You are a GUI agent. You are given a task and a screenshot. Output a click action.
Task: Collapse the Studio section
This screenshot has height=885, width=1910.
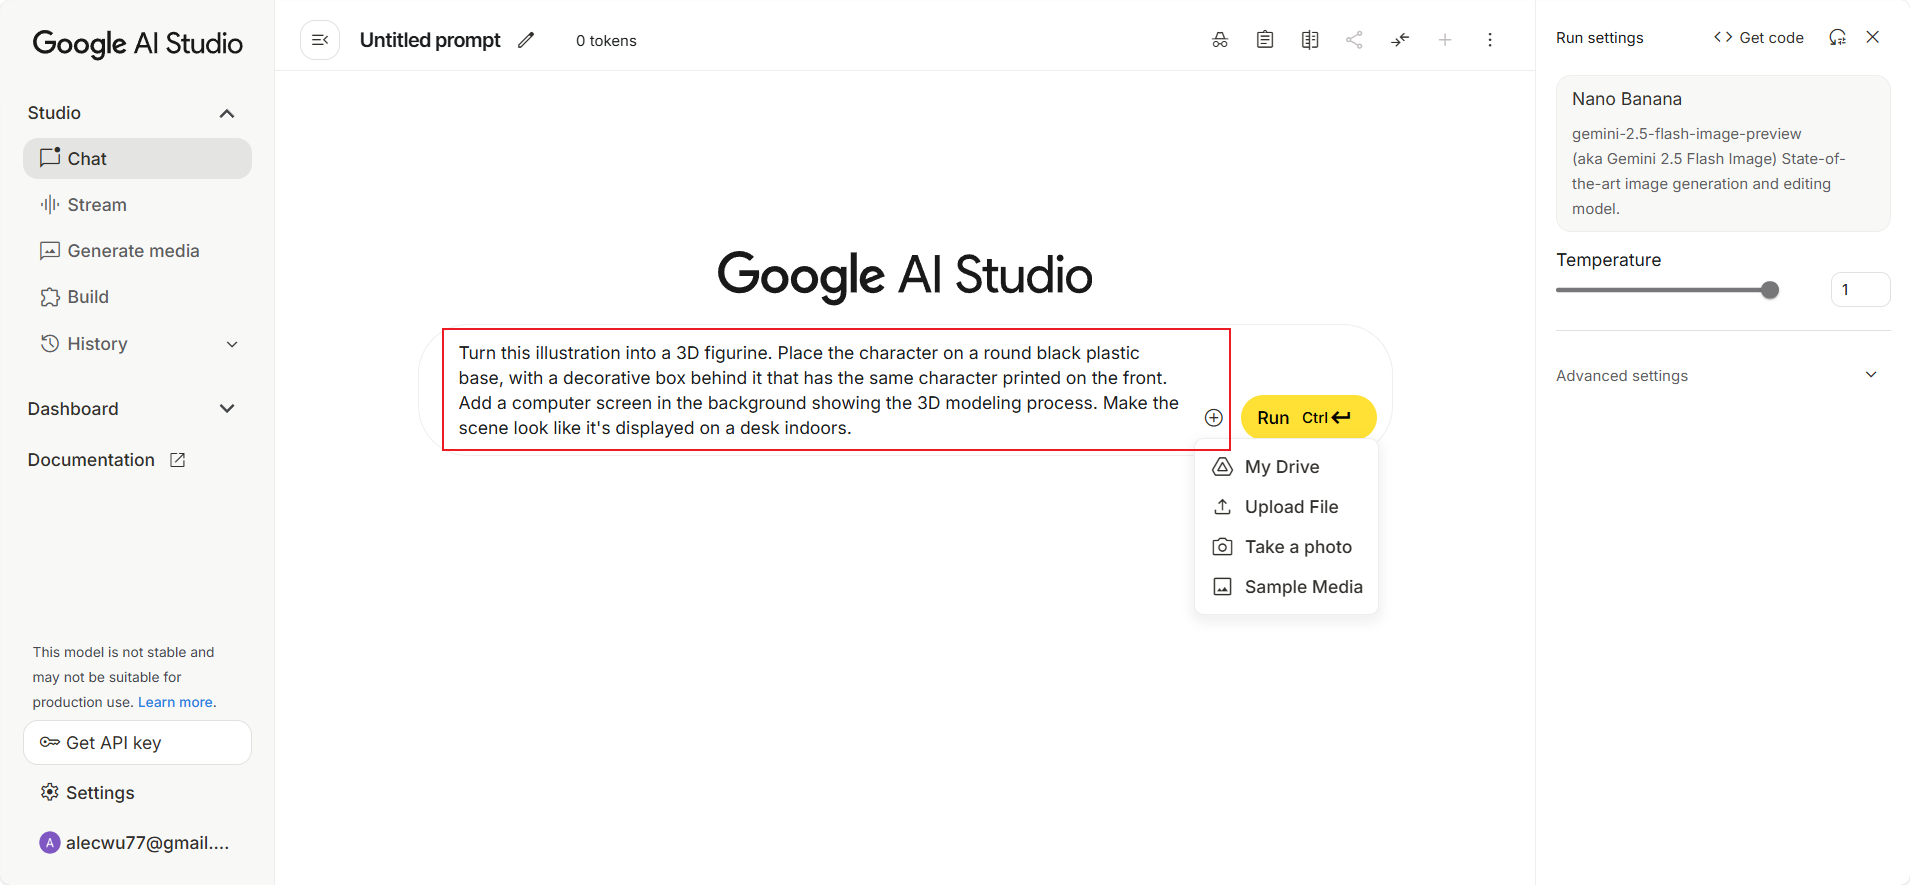pyautogui.click(x=227, y=113)
